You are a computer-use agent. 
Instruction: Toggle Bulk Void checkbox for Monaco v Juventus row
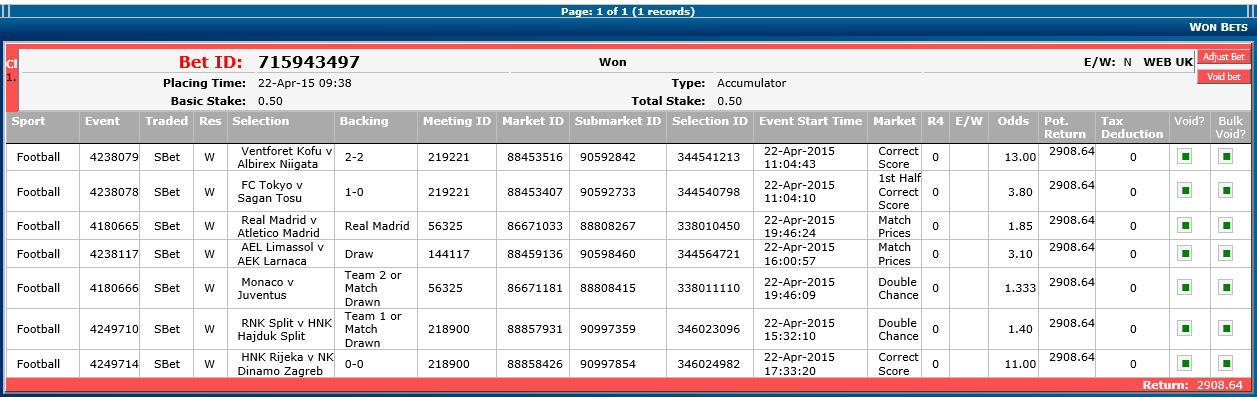1225,288
